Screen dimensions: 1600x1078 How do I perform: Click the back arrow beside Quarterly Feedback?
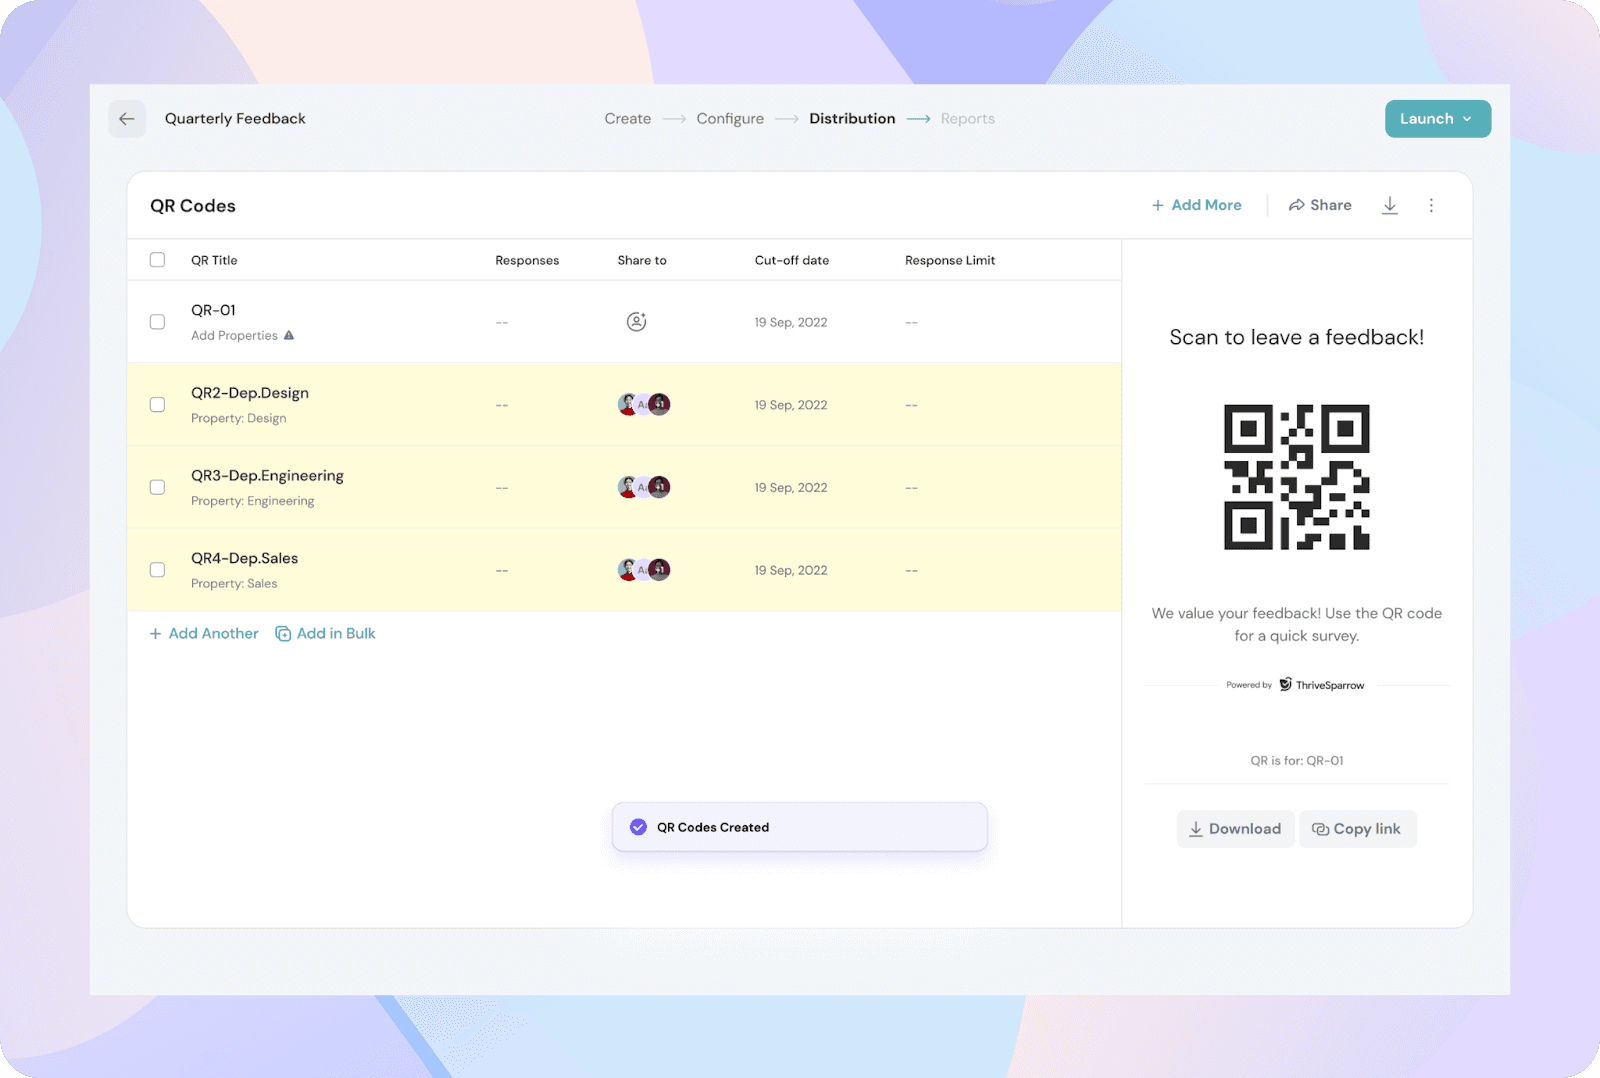point(127,119)
